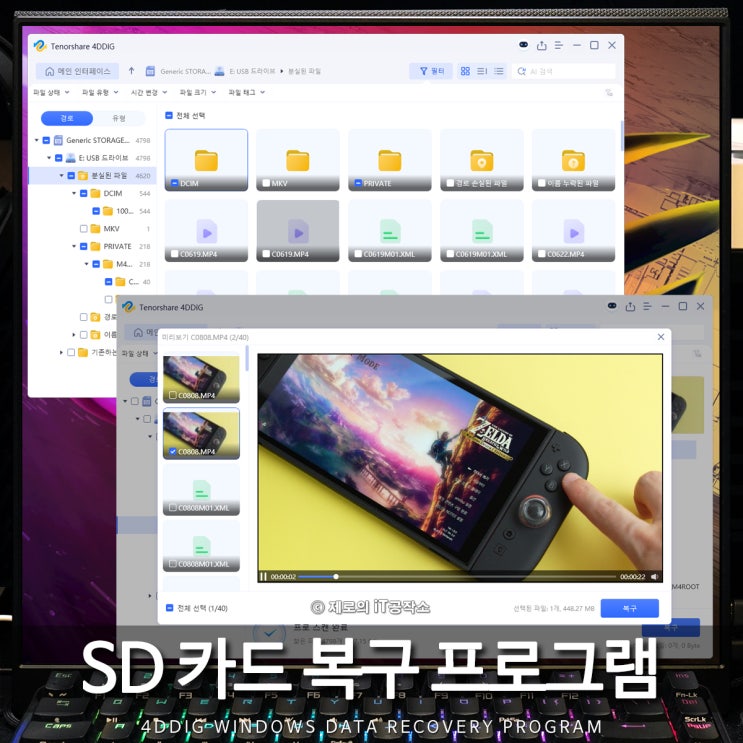Toggle 전체 선택 (1/40) checkbox in preview dialog
The height and width of the screenshot is (743, 743).
tap(169, 608)
